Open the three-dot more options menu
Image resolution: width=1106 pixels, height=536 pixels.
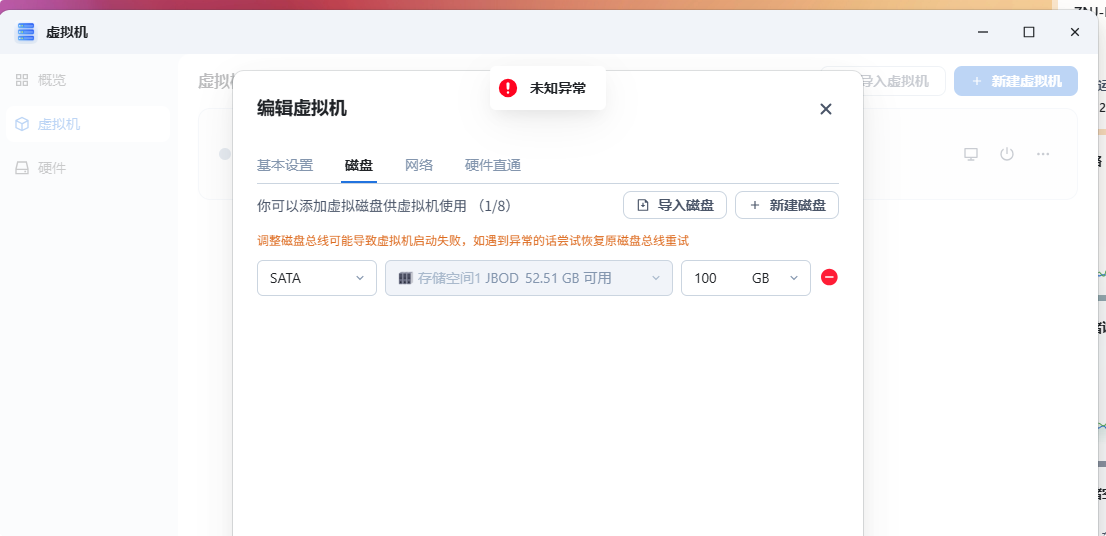pyautogui.click(x=1043, y=154)
